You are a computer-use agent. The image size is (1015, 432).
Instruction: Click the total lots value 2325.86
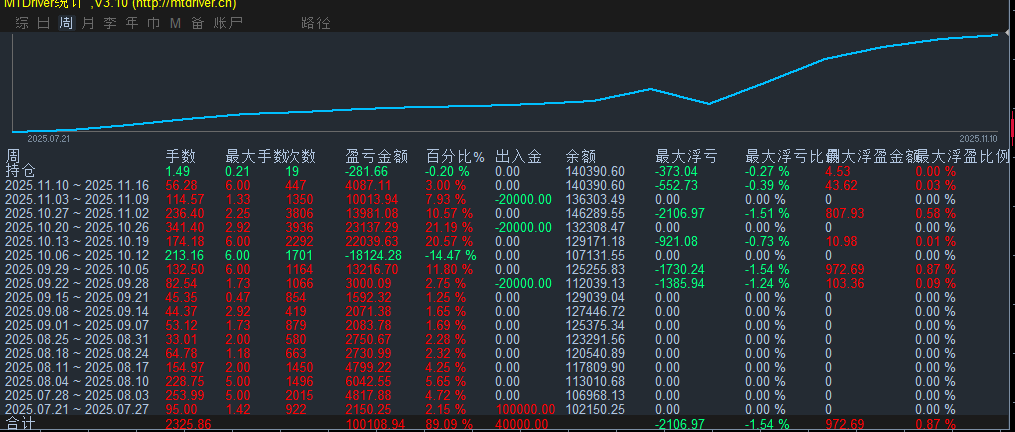click(190, 424)
